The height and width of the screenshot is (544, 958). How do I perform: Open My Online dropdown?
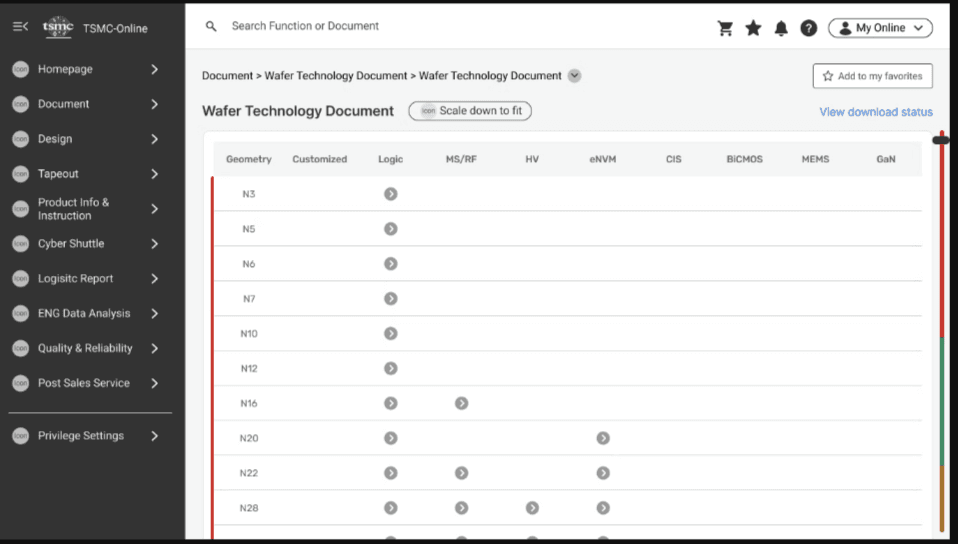click(x=880, y=28)
